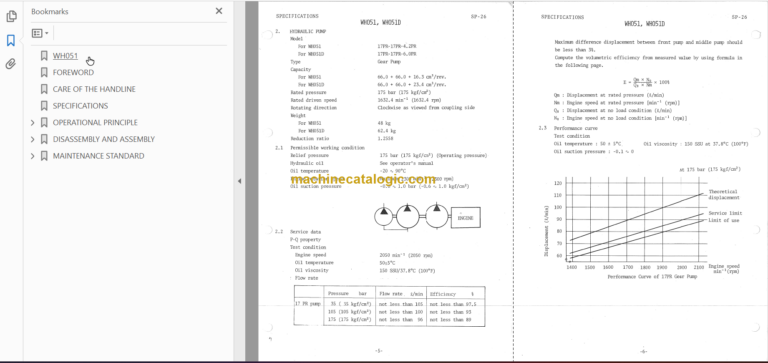This screenshot has width=768, height=363.
Task: Click the Bookmarks panel title
Action: (x=50, y=11)
